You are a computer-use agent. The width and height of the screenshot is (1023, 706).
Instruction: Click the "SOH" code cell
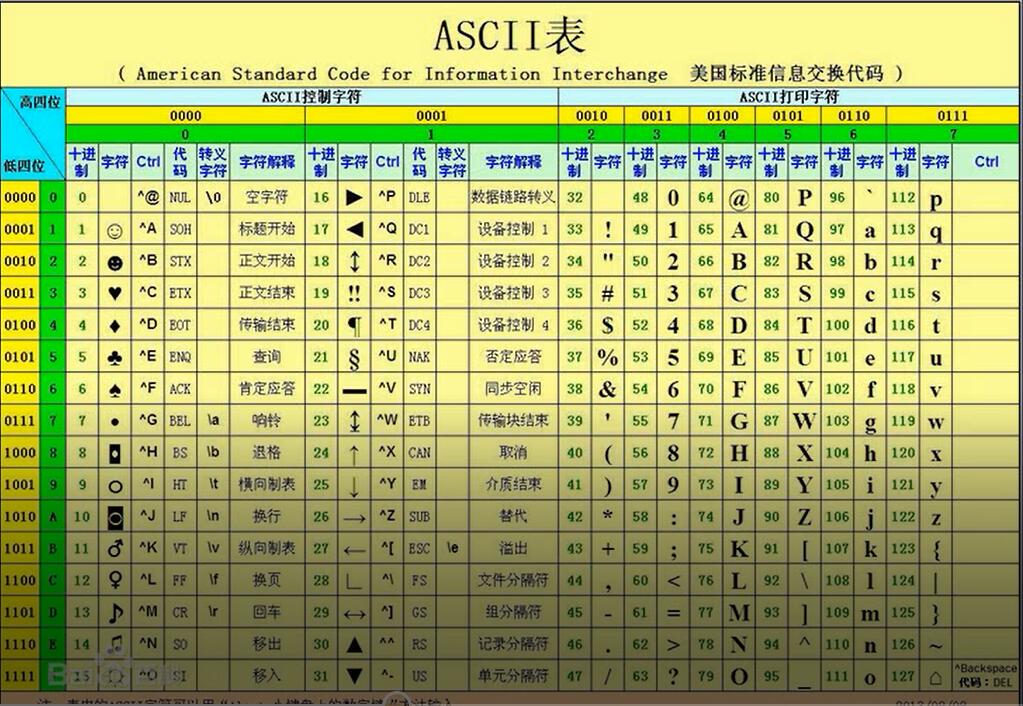180,229
